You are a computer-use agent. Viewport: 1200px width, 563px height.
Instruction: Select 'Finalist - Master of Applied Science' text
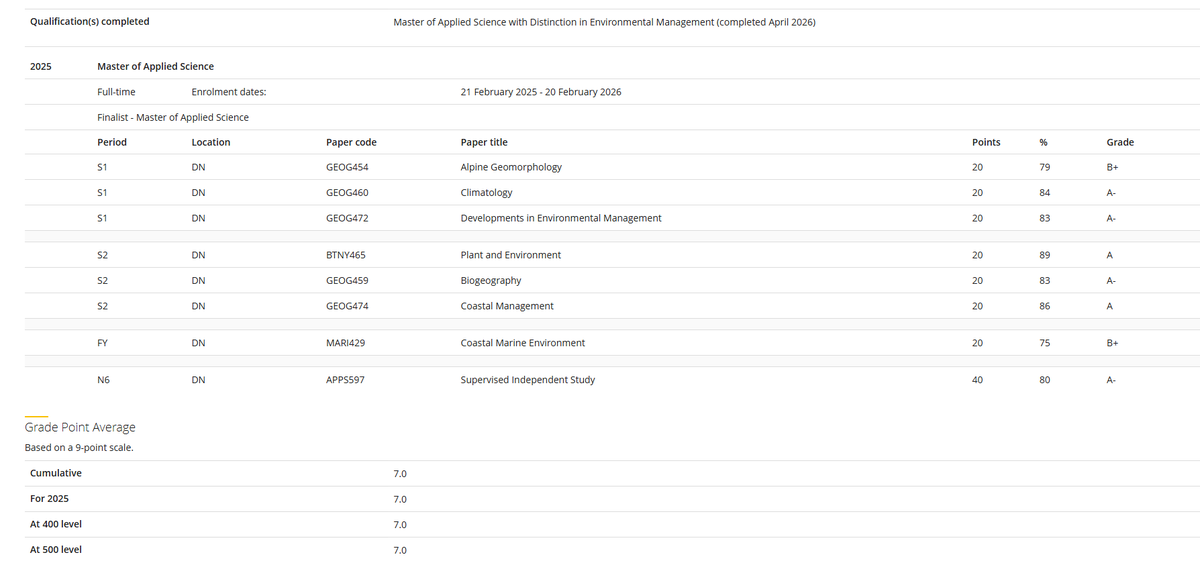click(173, 117)
